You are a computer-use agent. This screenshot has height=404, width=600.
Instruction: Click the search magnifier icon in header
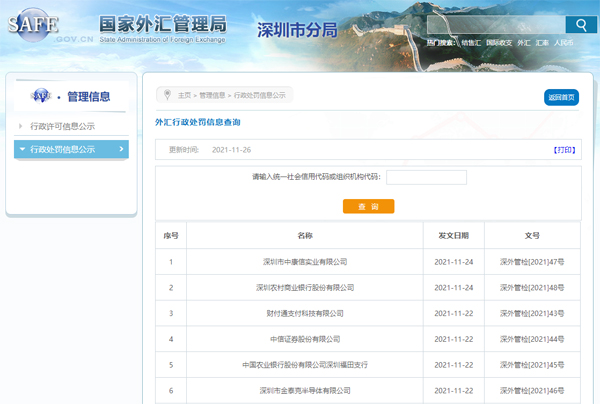[x=579, y=25]
